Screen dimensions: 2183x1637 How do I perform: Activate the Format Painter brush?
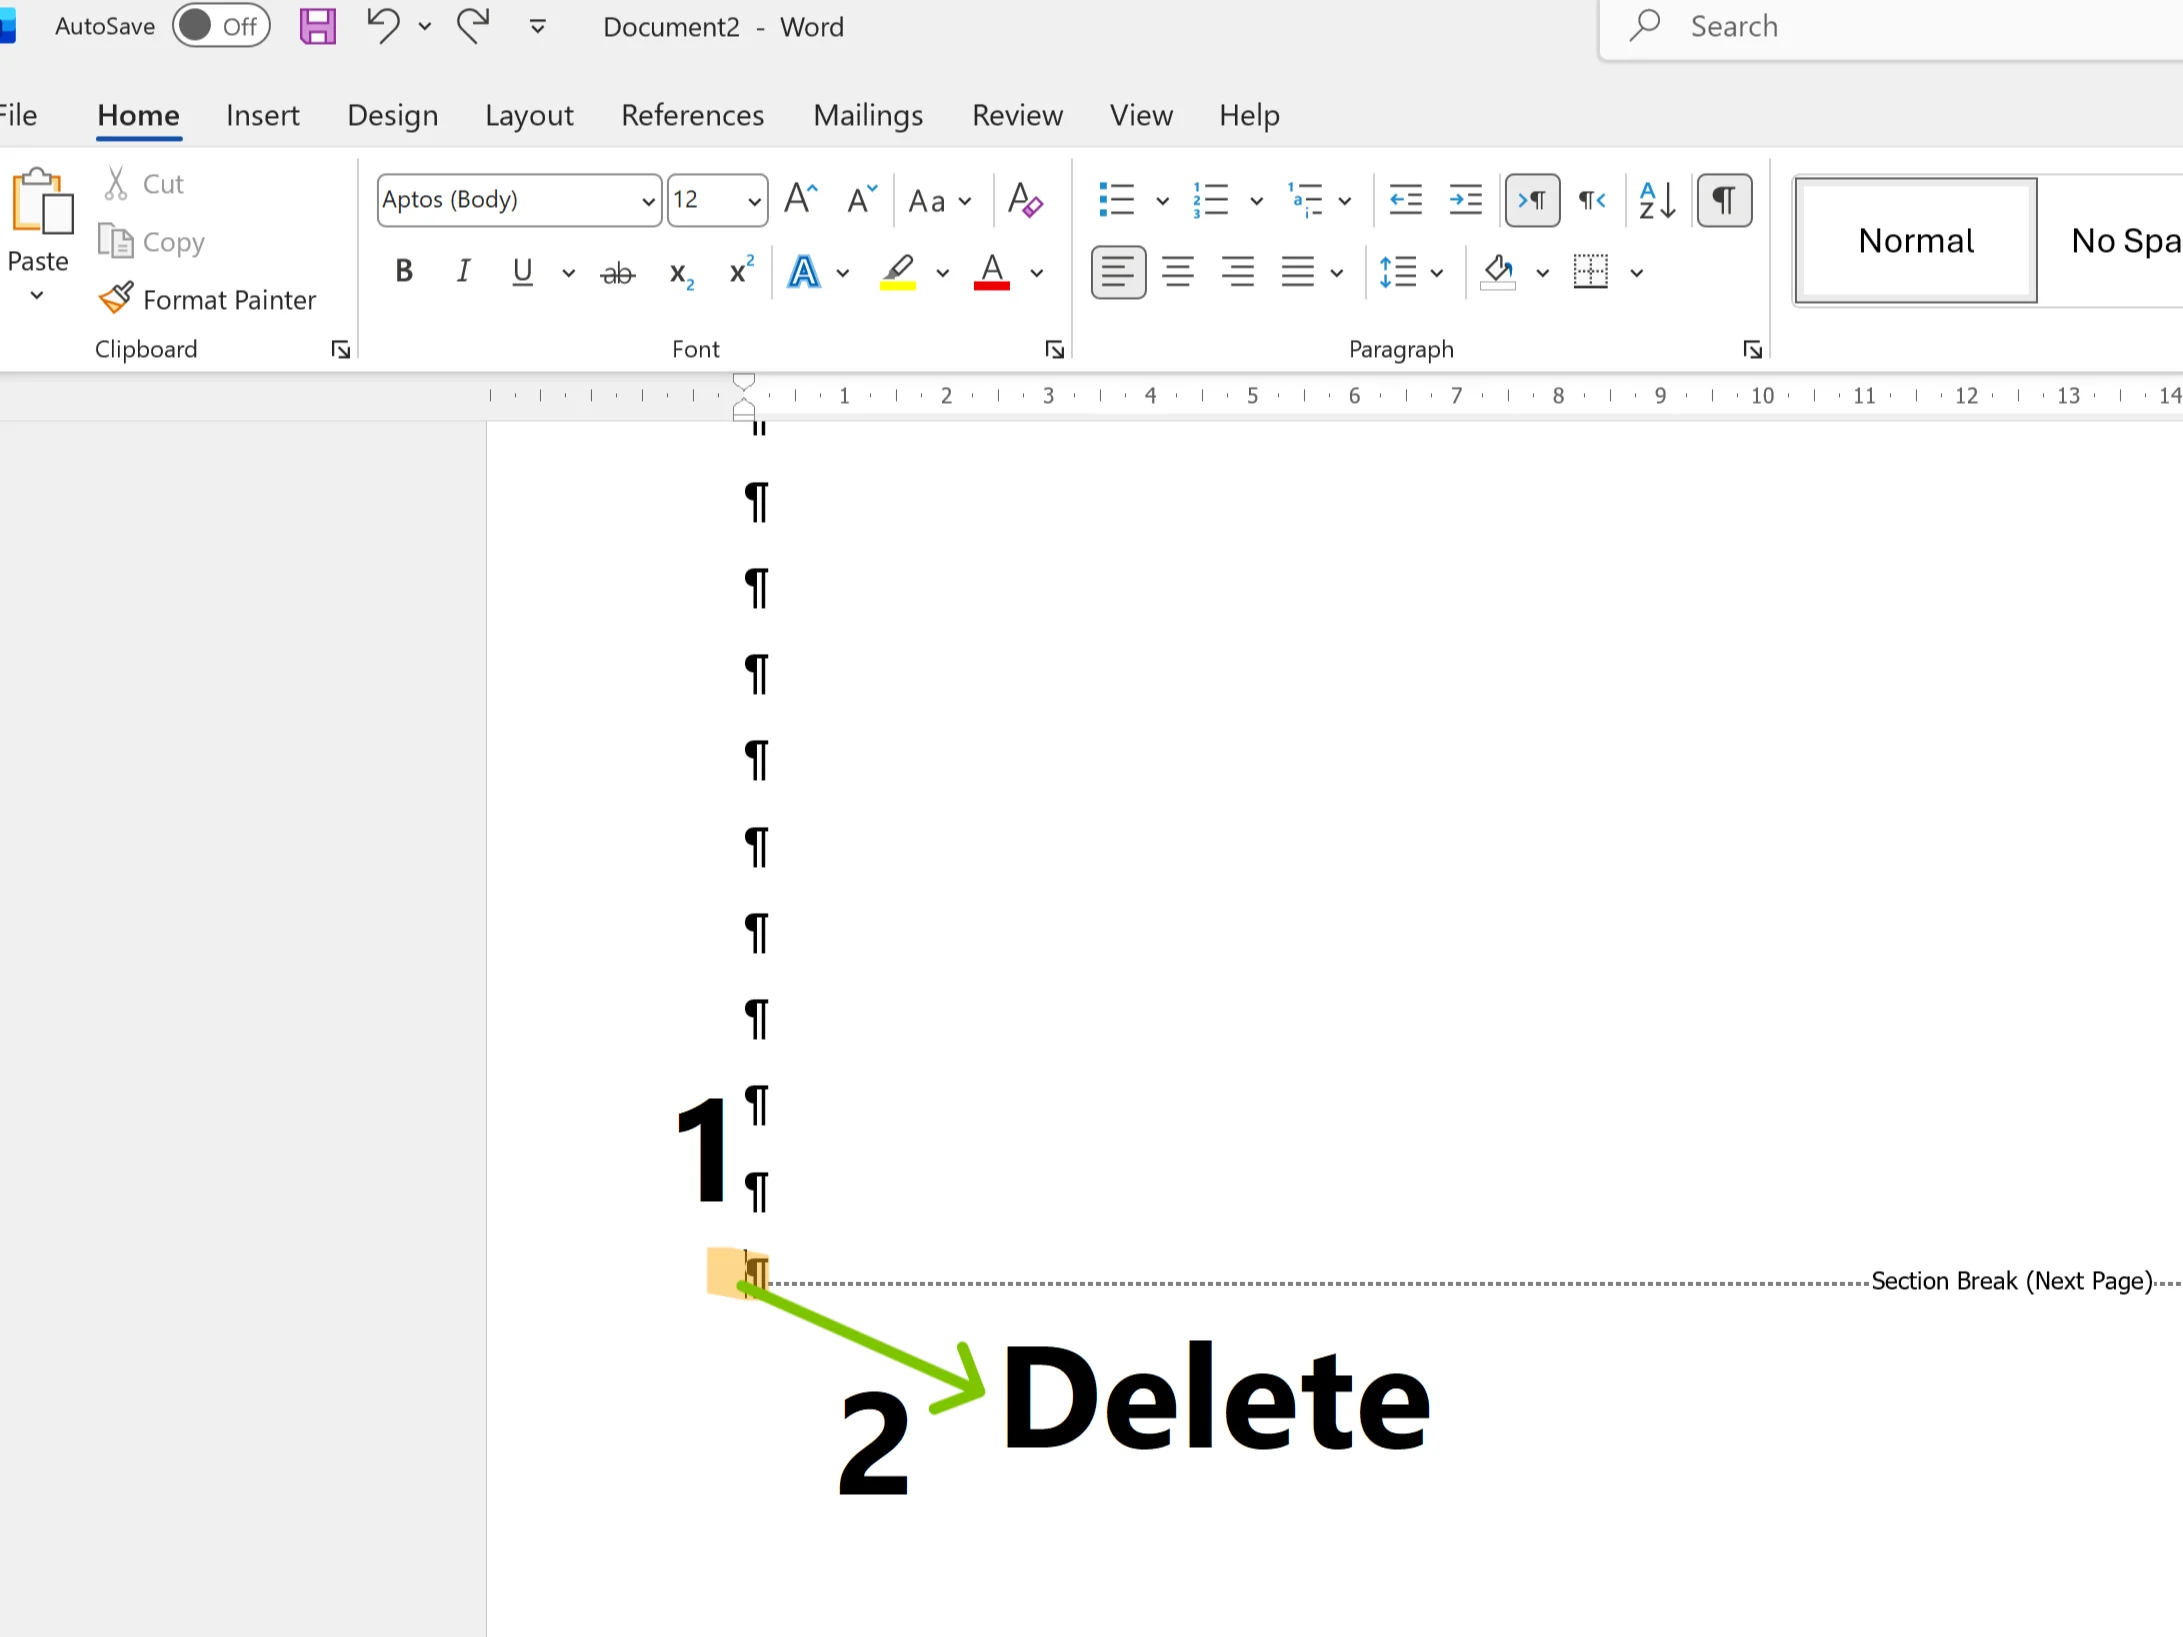(x=207, y=299)
